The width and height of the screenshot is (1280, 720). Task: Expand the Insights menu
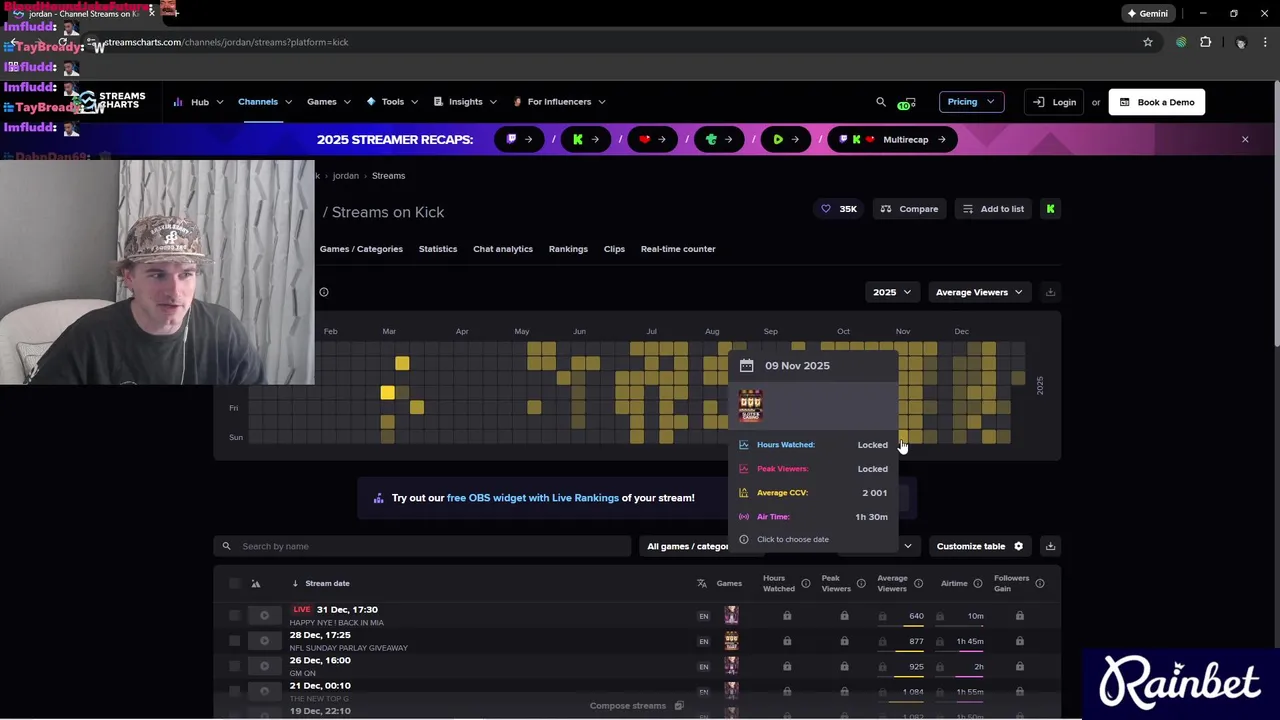pos(465,102)
